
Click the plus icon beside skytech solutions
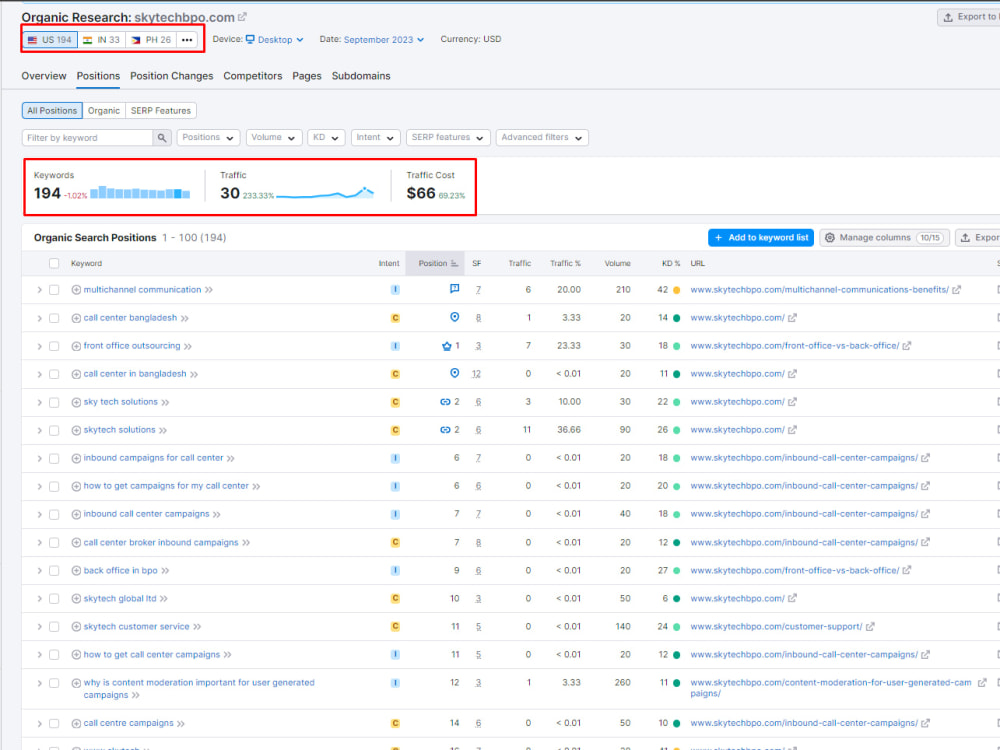(76, 430)
